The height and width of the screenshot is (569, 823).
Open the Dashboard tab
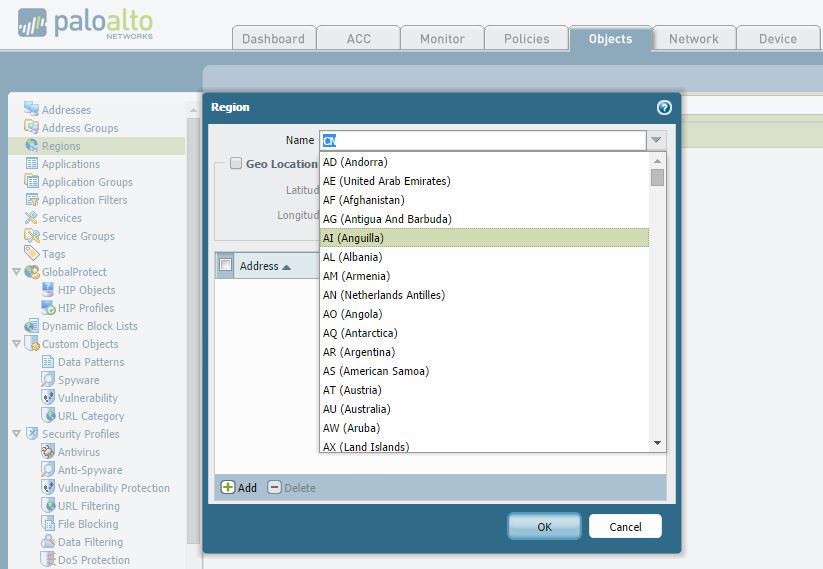pos(273,38)
